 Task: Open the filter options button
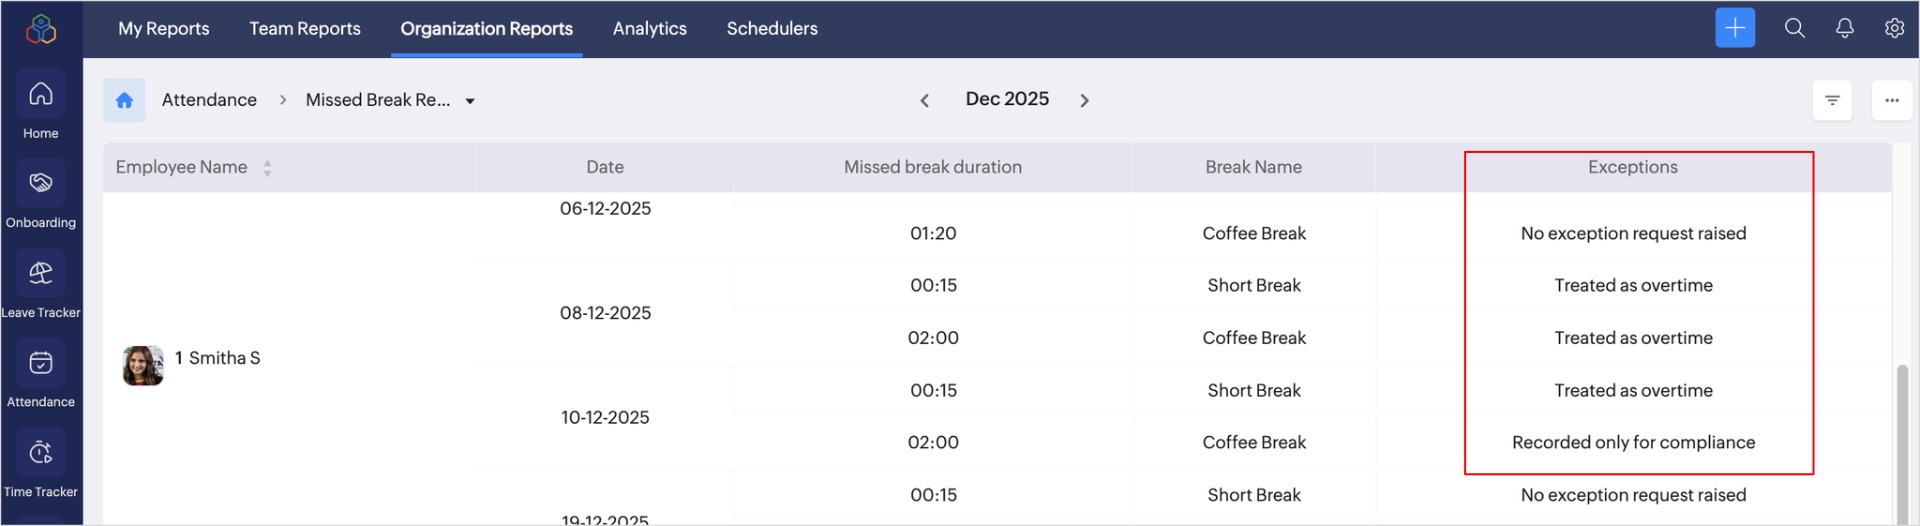[x=1832, y=100]
